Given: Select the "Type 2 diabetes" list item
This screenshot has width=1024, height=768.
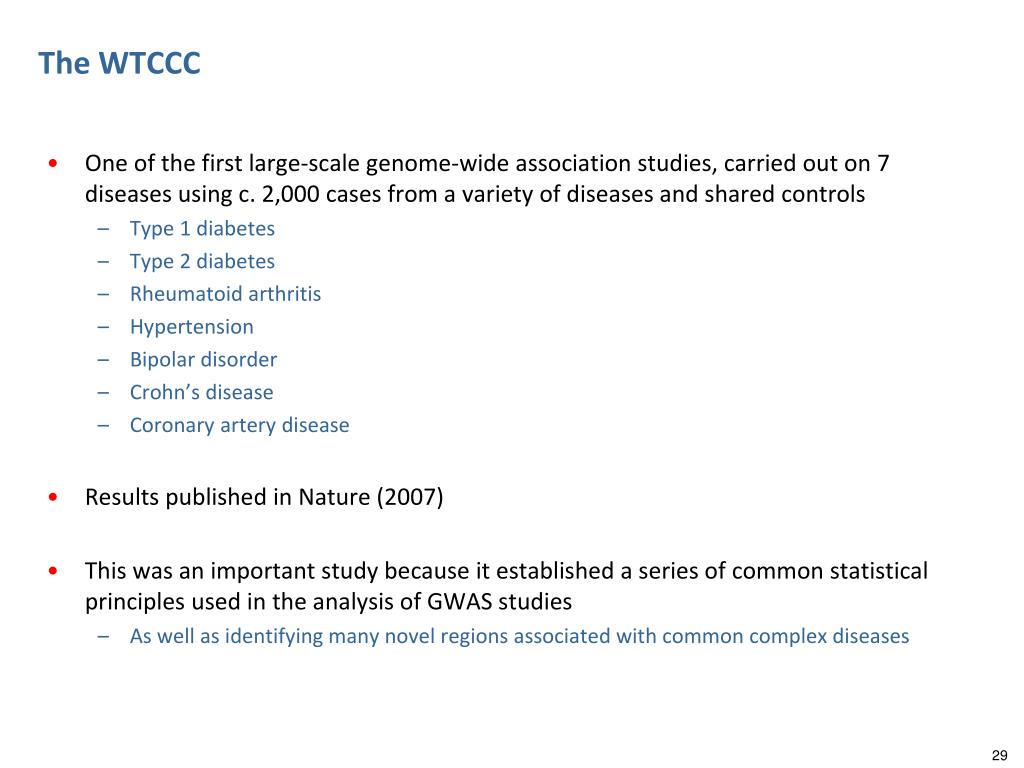Looking at the screenshot, I should [202, 261].
